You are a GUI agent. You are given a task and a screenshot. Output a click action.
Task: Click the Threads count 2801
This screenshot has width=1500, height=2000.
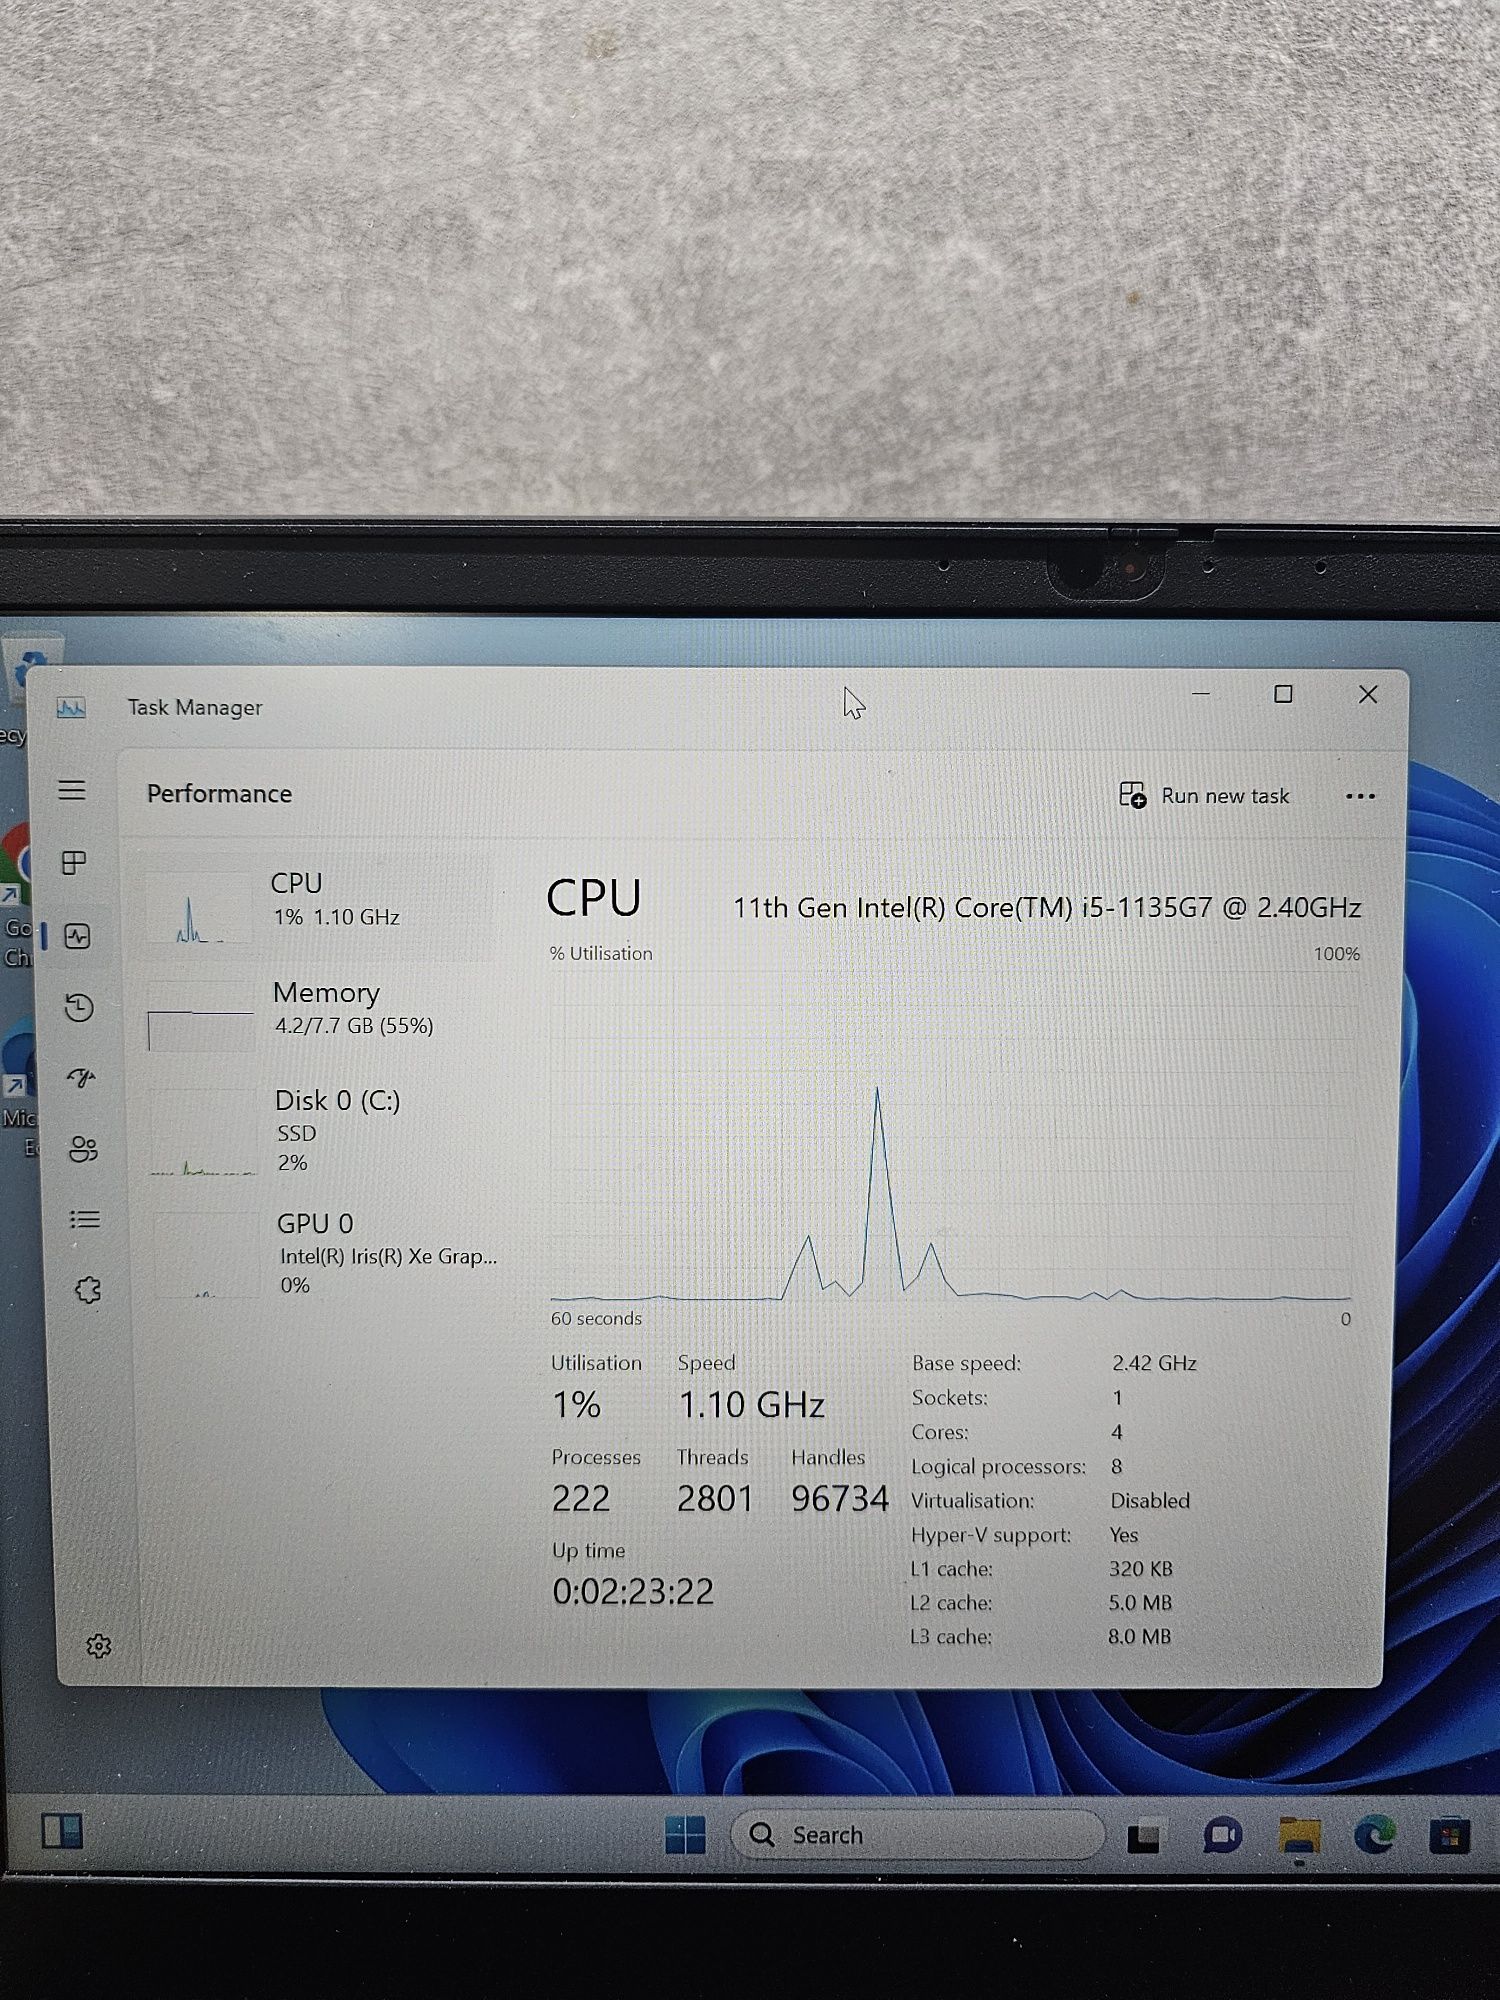(714, 1498)
